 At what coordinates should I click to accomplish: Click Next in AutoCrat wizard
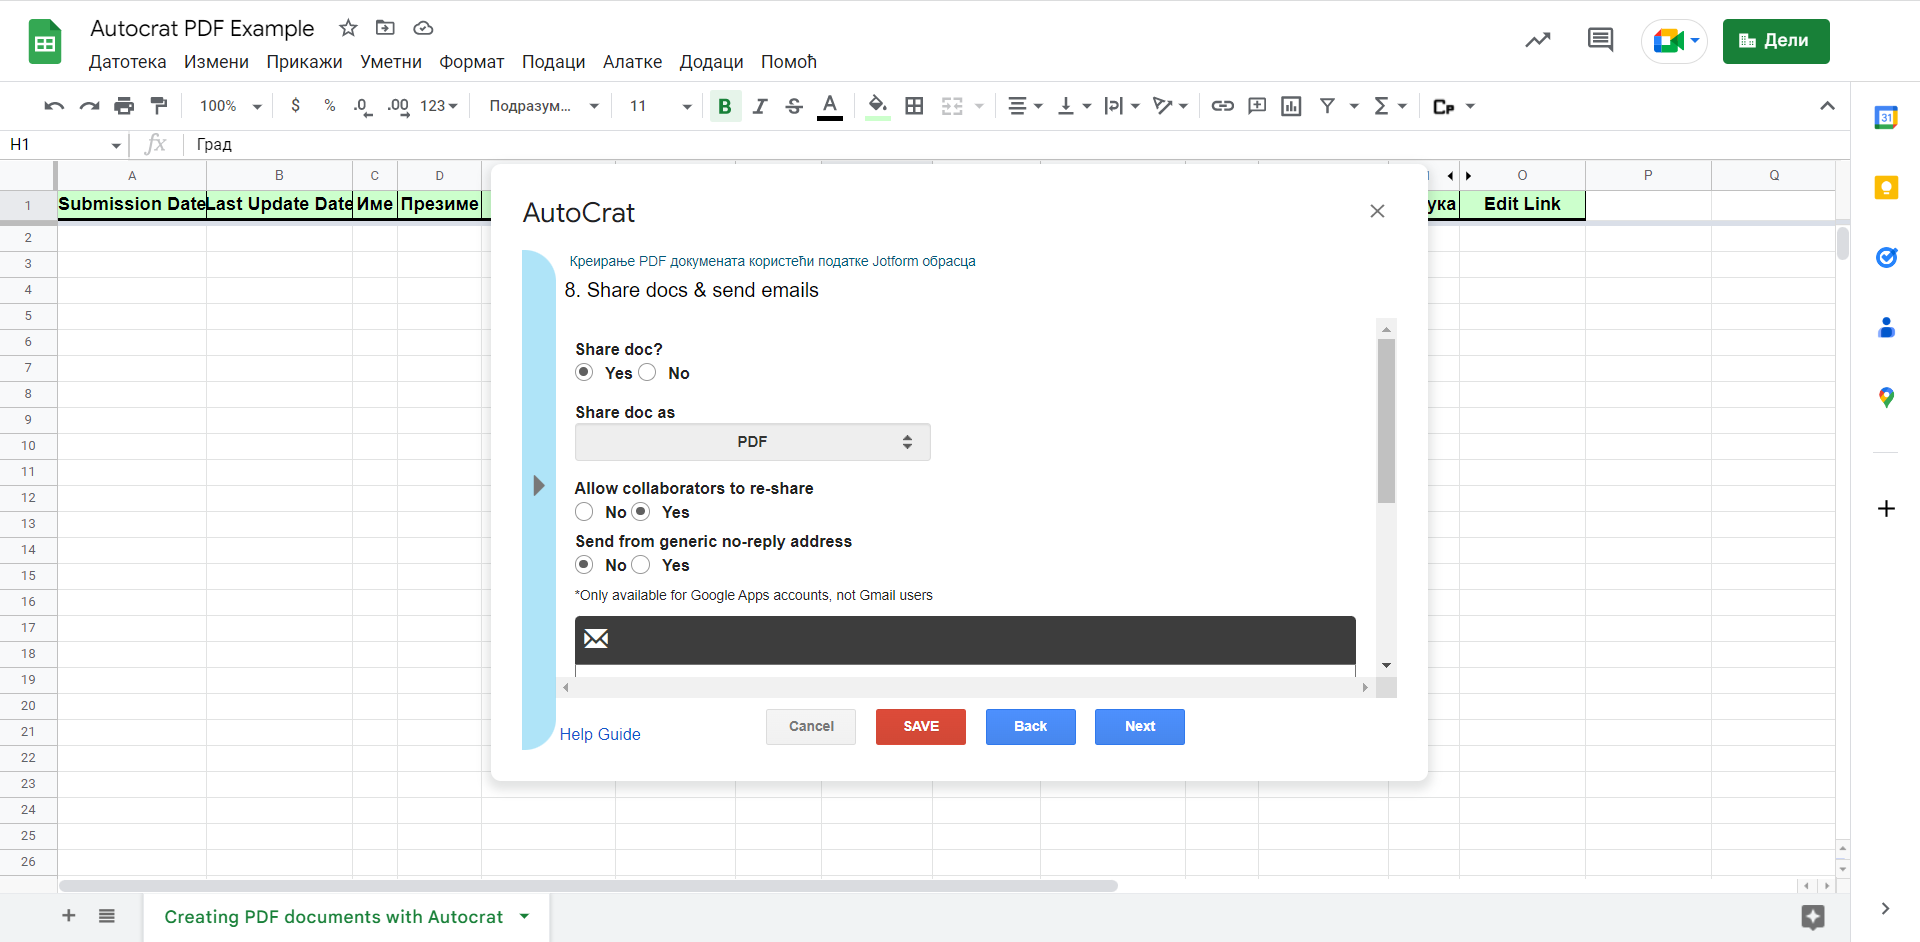[x=1140, y=727]
